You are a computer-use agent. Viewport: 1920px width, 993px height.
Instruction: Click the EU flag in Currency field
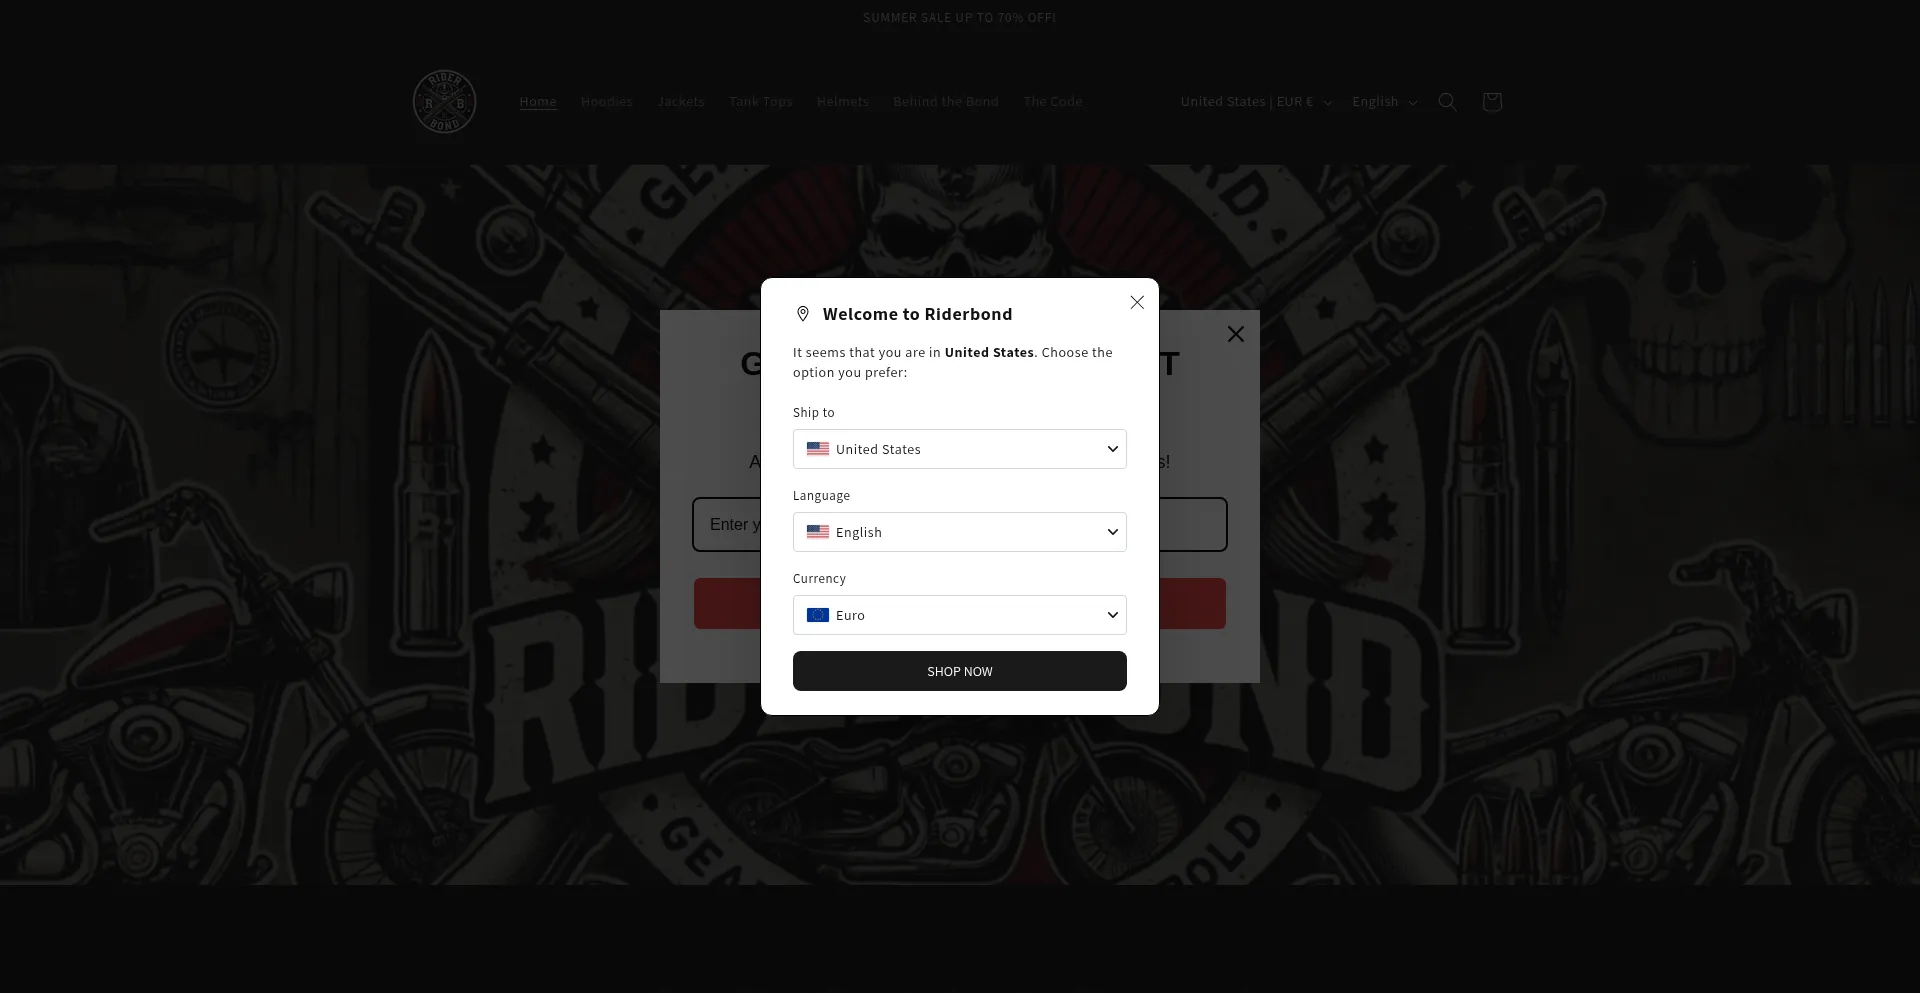(x=818, y=615)
